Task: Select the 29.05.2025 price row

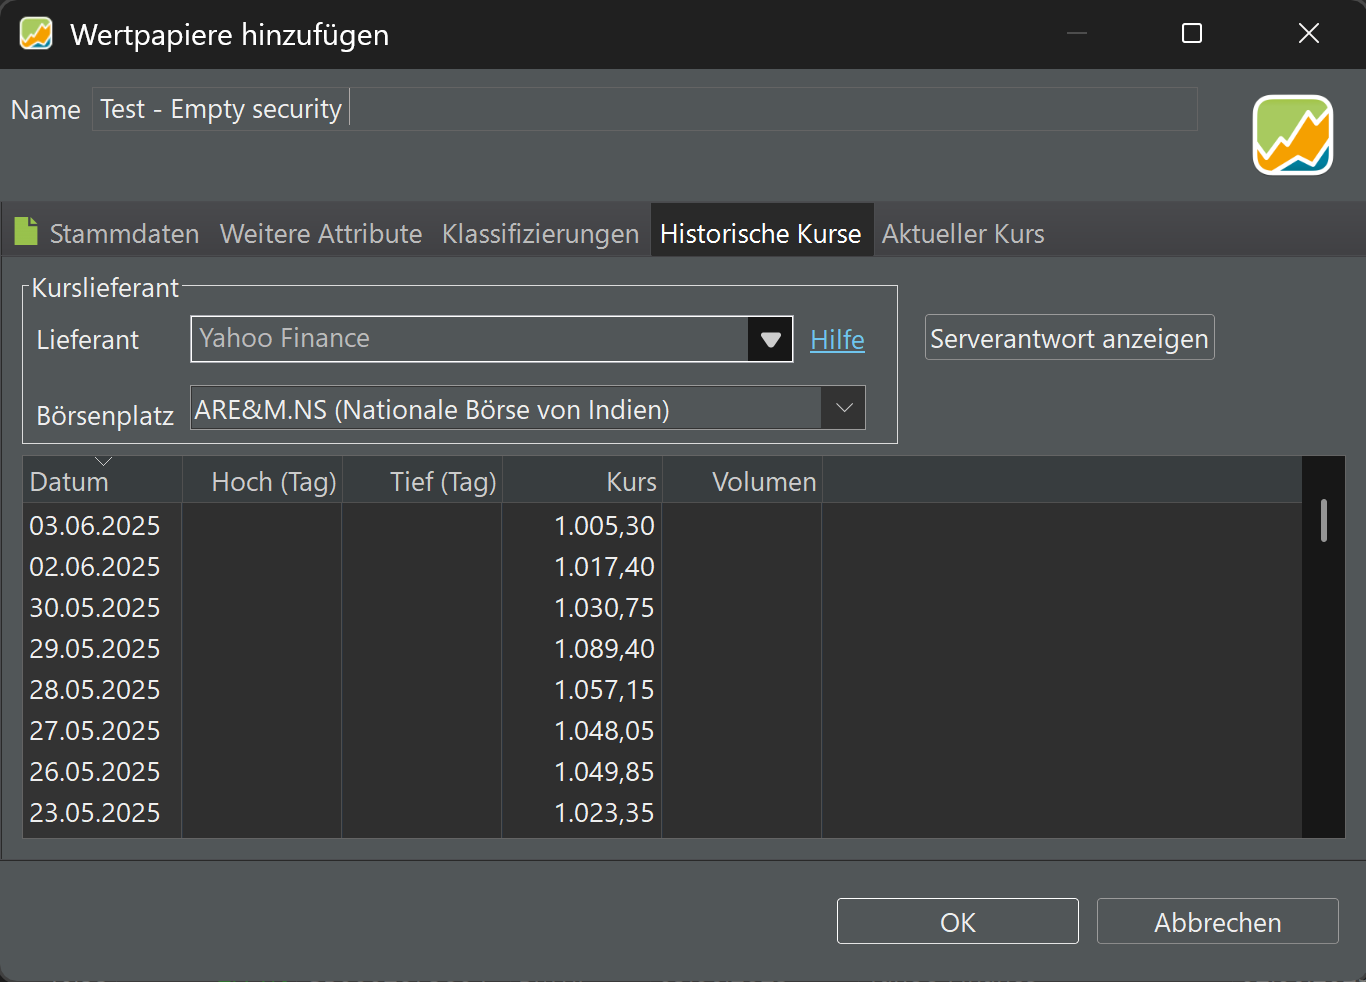Action: click(662, 648)
